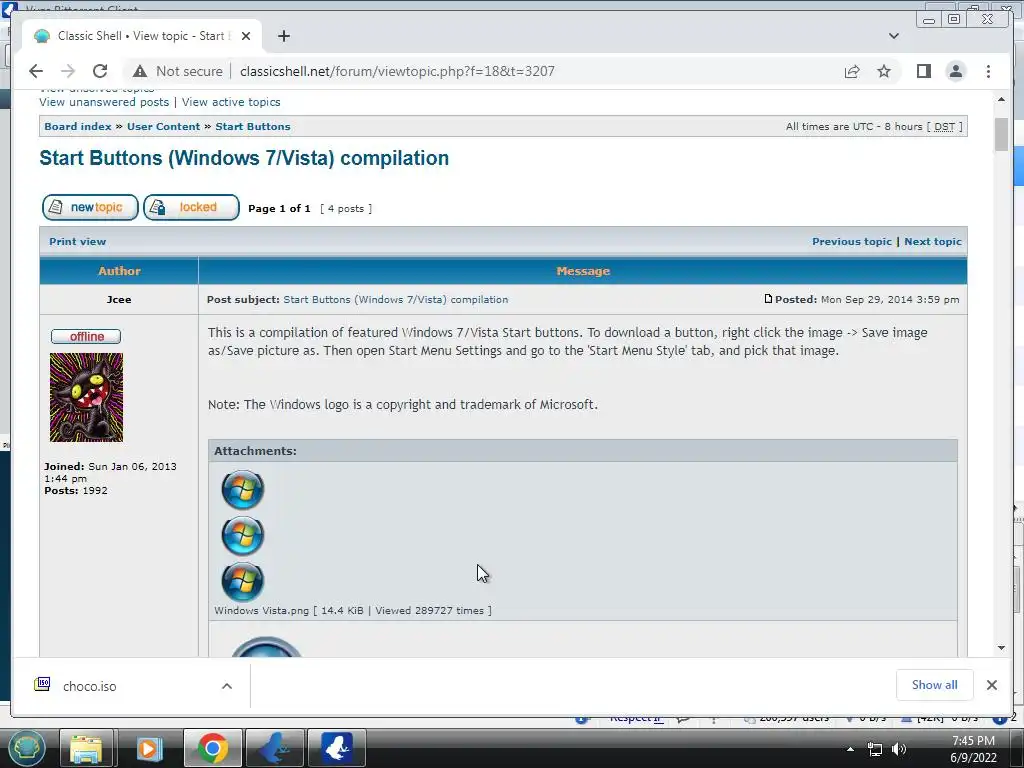Viewport: 1024px width, 768px height.
Task: Switch to Chrome on the taskbar
Action: [x=212, y=748]
